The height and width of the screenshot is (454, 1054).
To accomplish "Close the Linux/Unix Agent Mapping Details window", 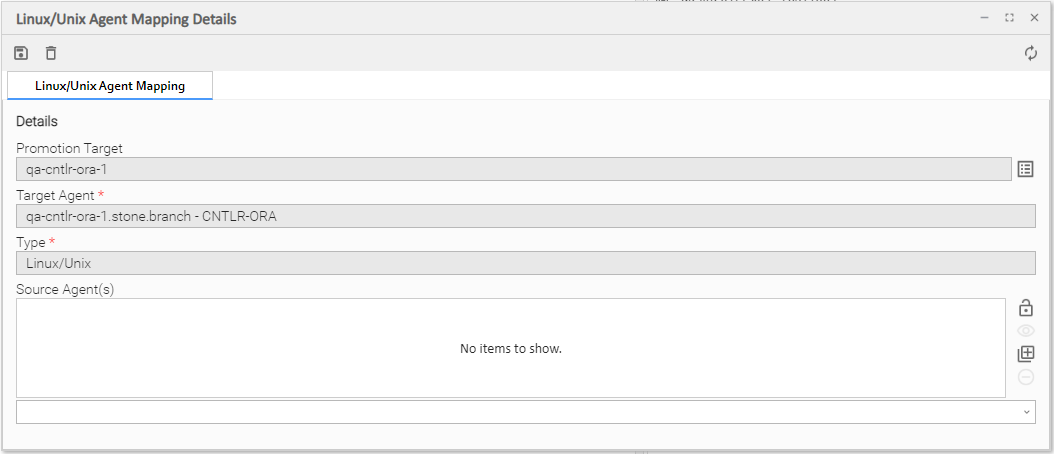I will tap(1034, 18).
